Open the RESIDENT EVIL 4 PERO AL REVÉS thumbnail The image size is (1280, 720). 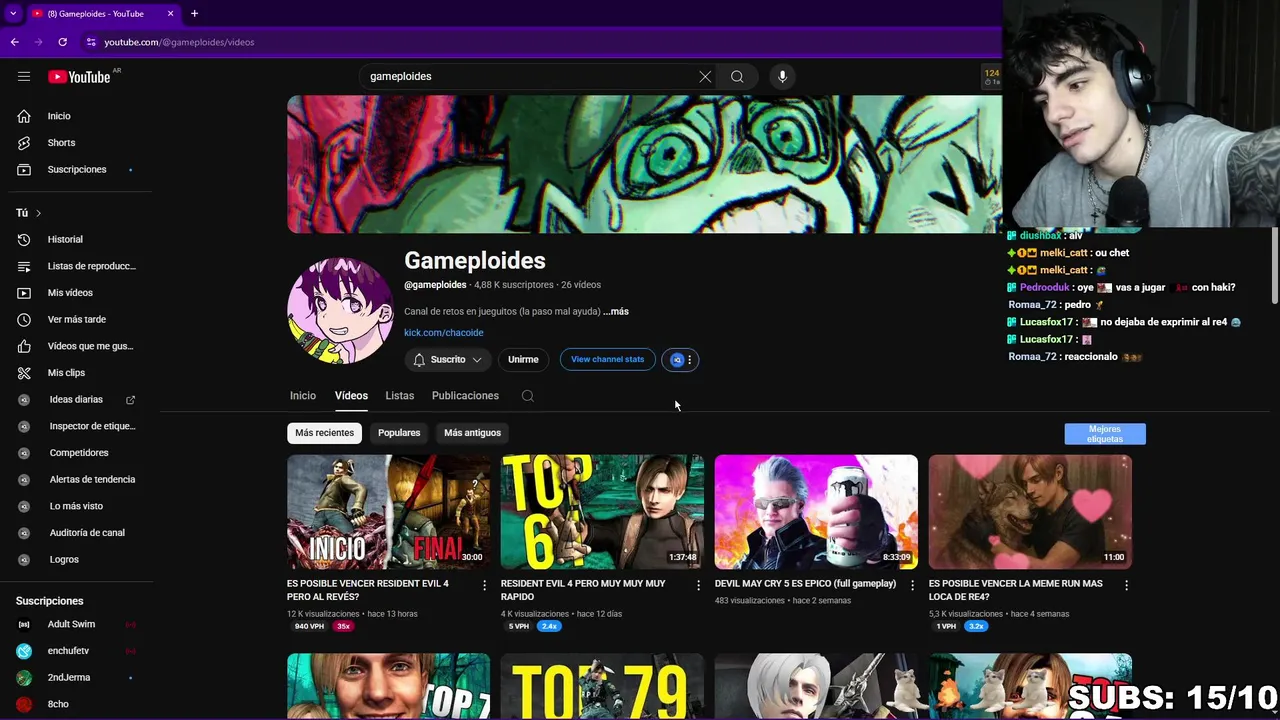click(388, 512)
